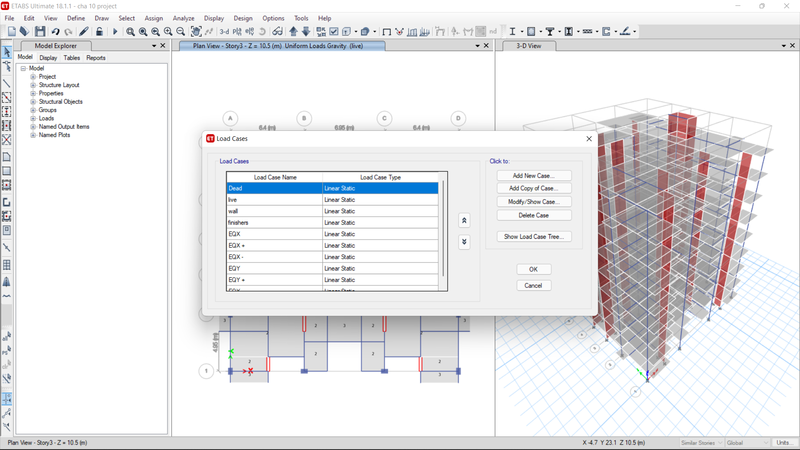The height and width of the screenshot is (450, 800).
Task: Click the Add Copy of Case button
Action: coord(534,188)
